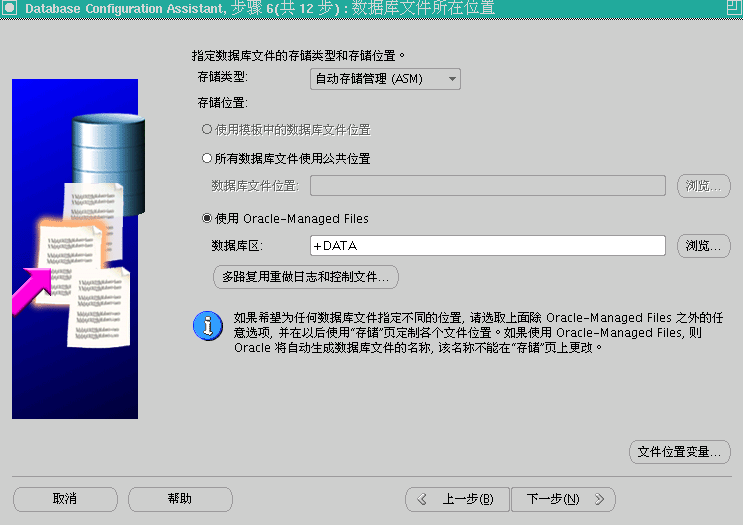Click the 取消 button
The image size is (743, 525).
(x=65, y=499)
